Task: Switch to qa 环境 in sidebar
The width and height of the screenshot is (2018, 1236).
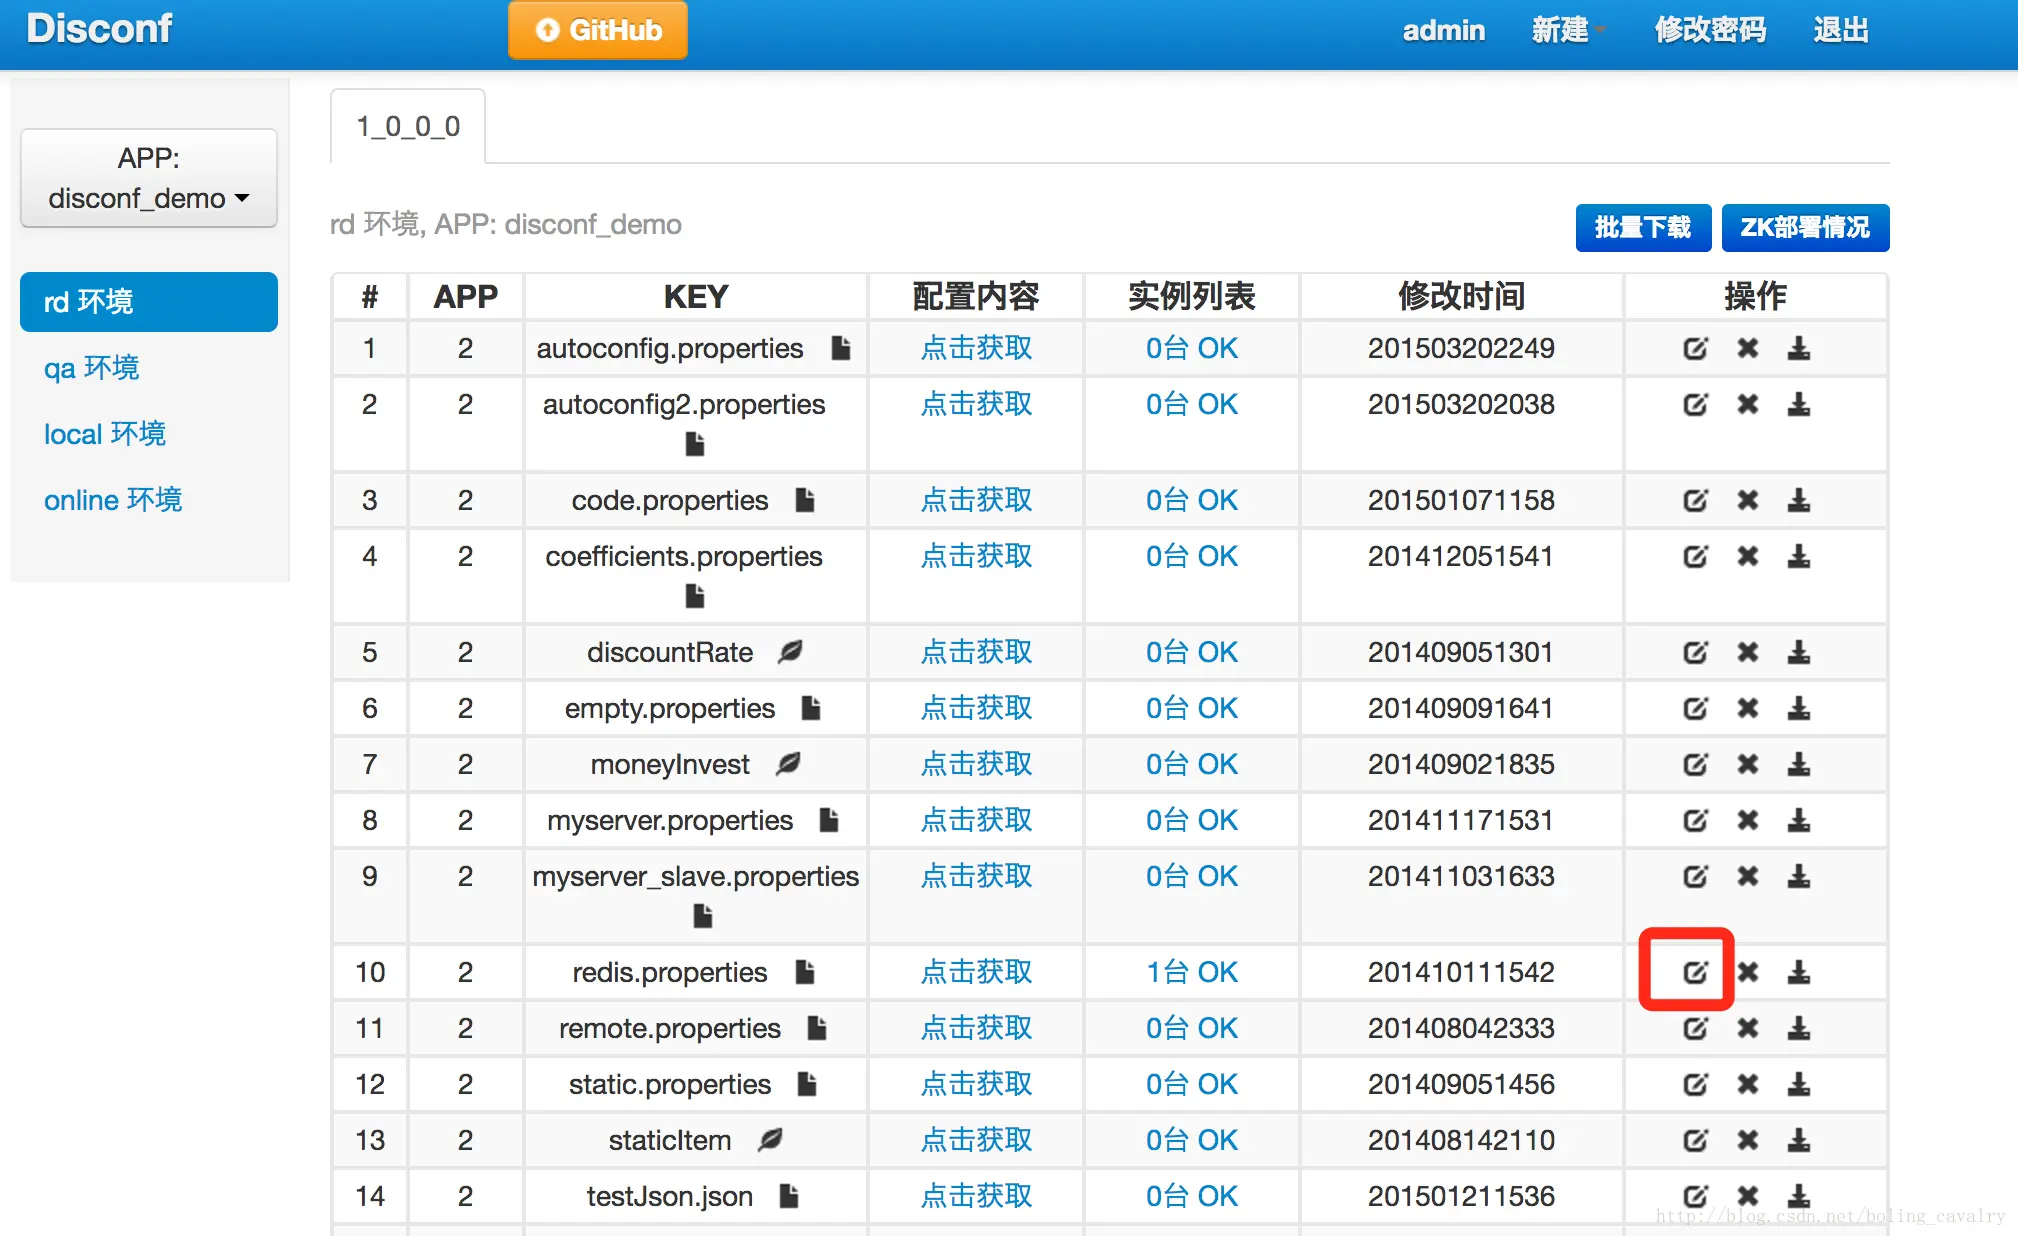Action: [91, 368]
